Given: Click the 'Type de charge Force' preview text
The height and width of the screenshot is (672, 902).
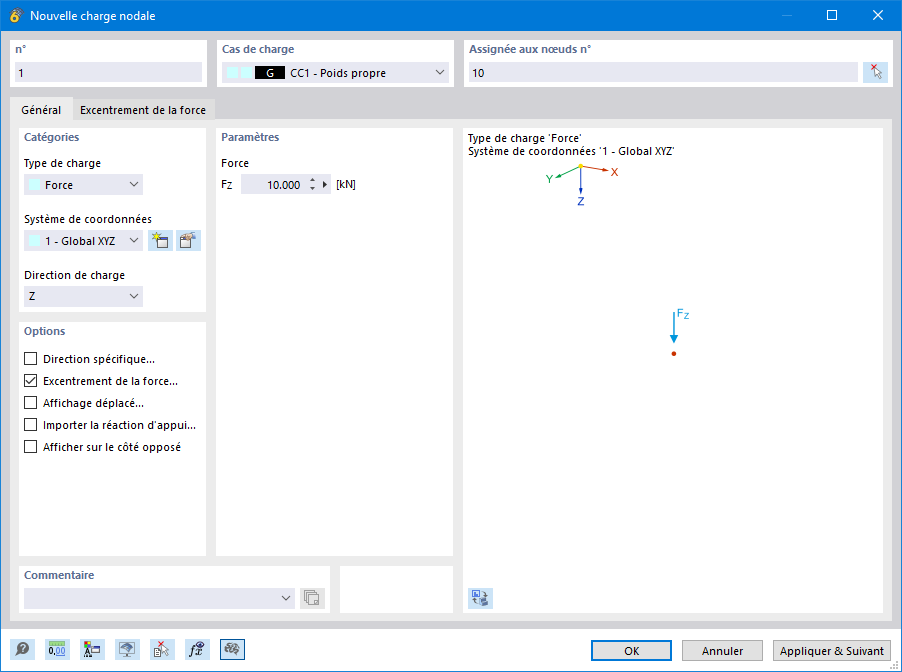Looking at the screenshot, I should tap(525, 138).
